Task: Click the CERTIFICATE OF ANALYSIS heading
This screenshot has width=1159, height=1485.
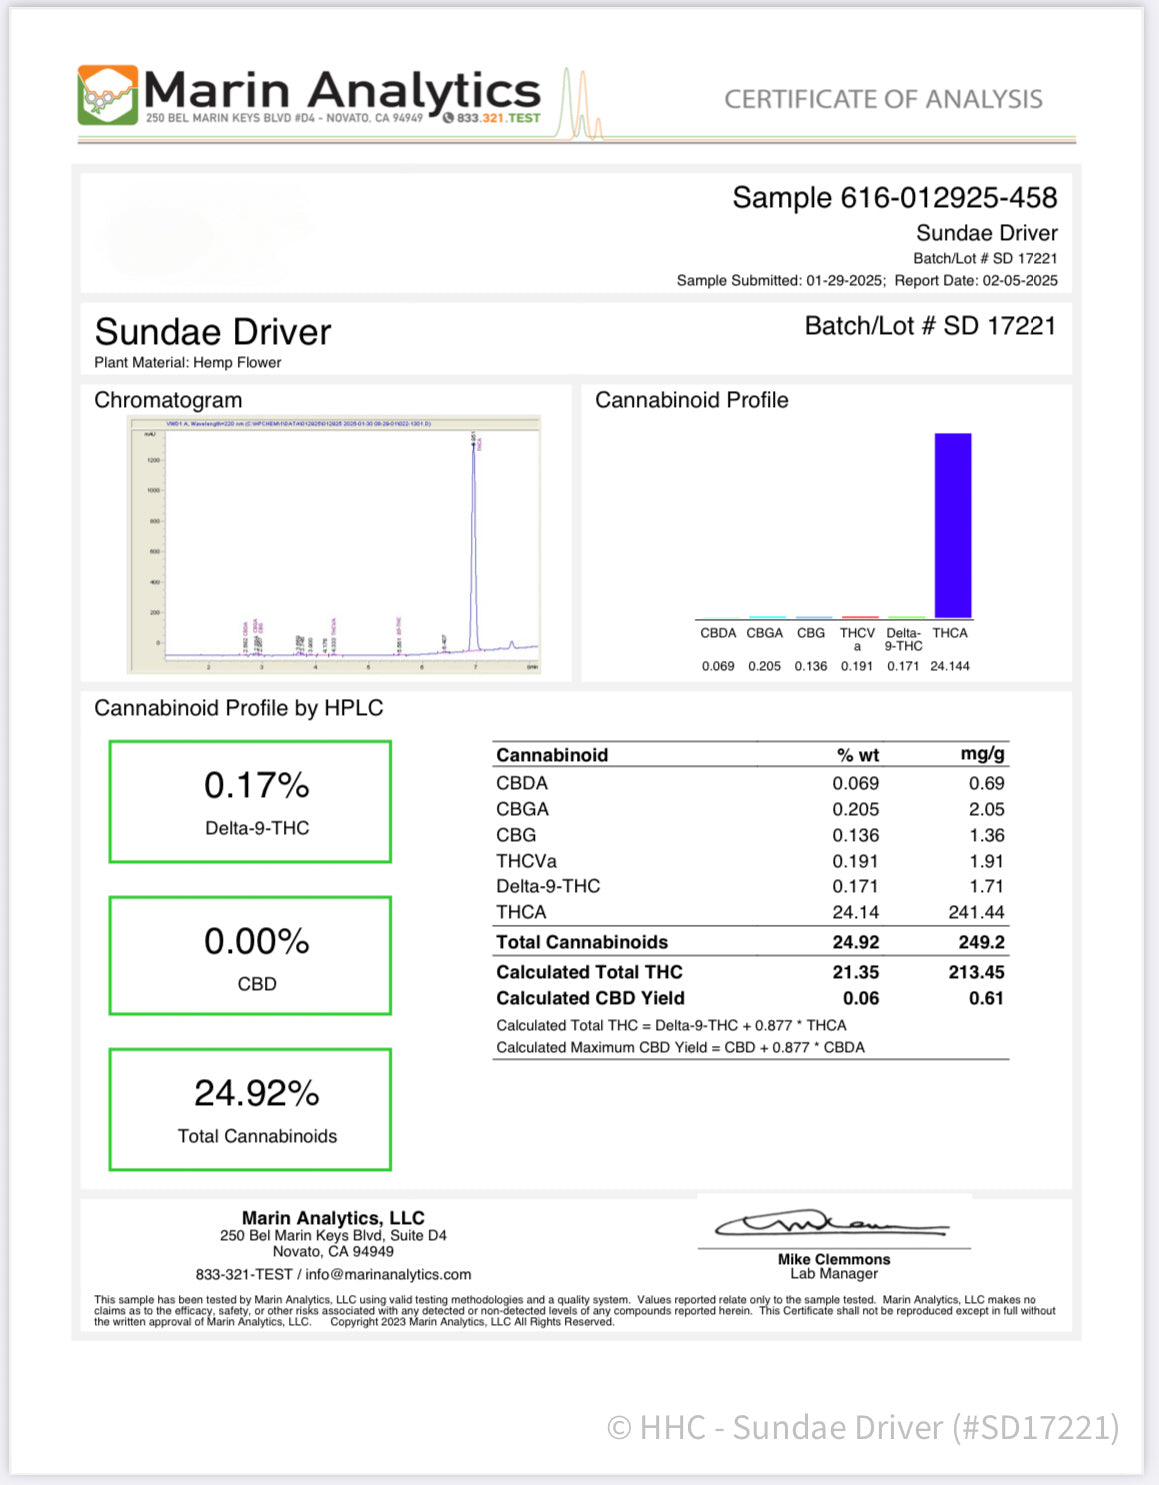Action: pyautogui.click(x=883, y=99)
